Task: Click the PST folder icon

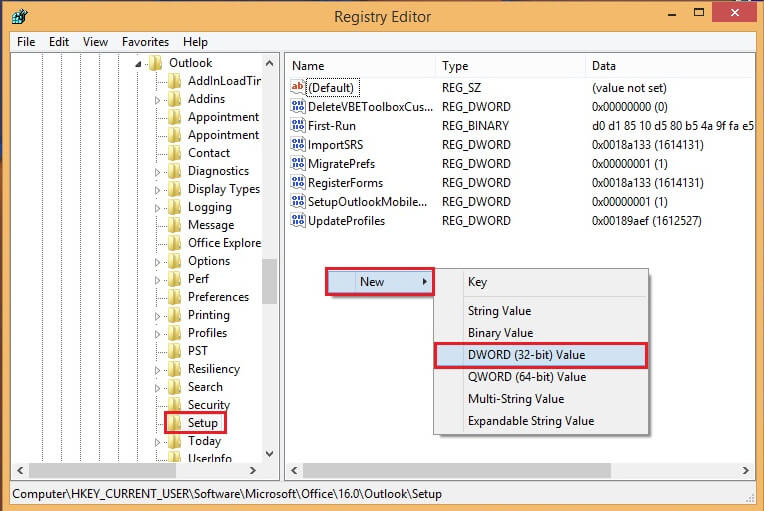Action: tap(174, 351)
